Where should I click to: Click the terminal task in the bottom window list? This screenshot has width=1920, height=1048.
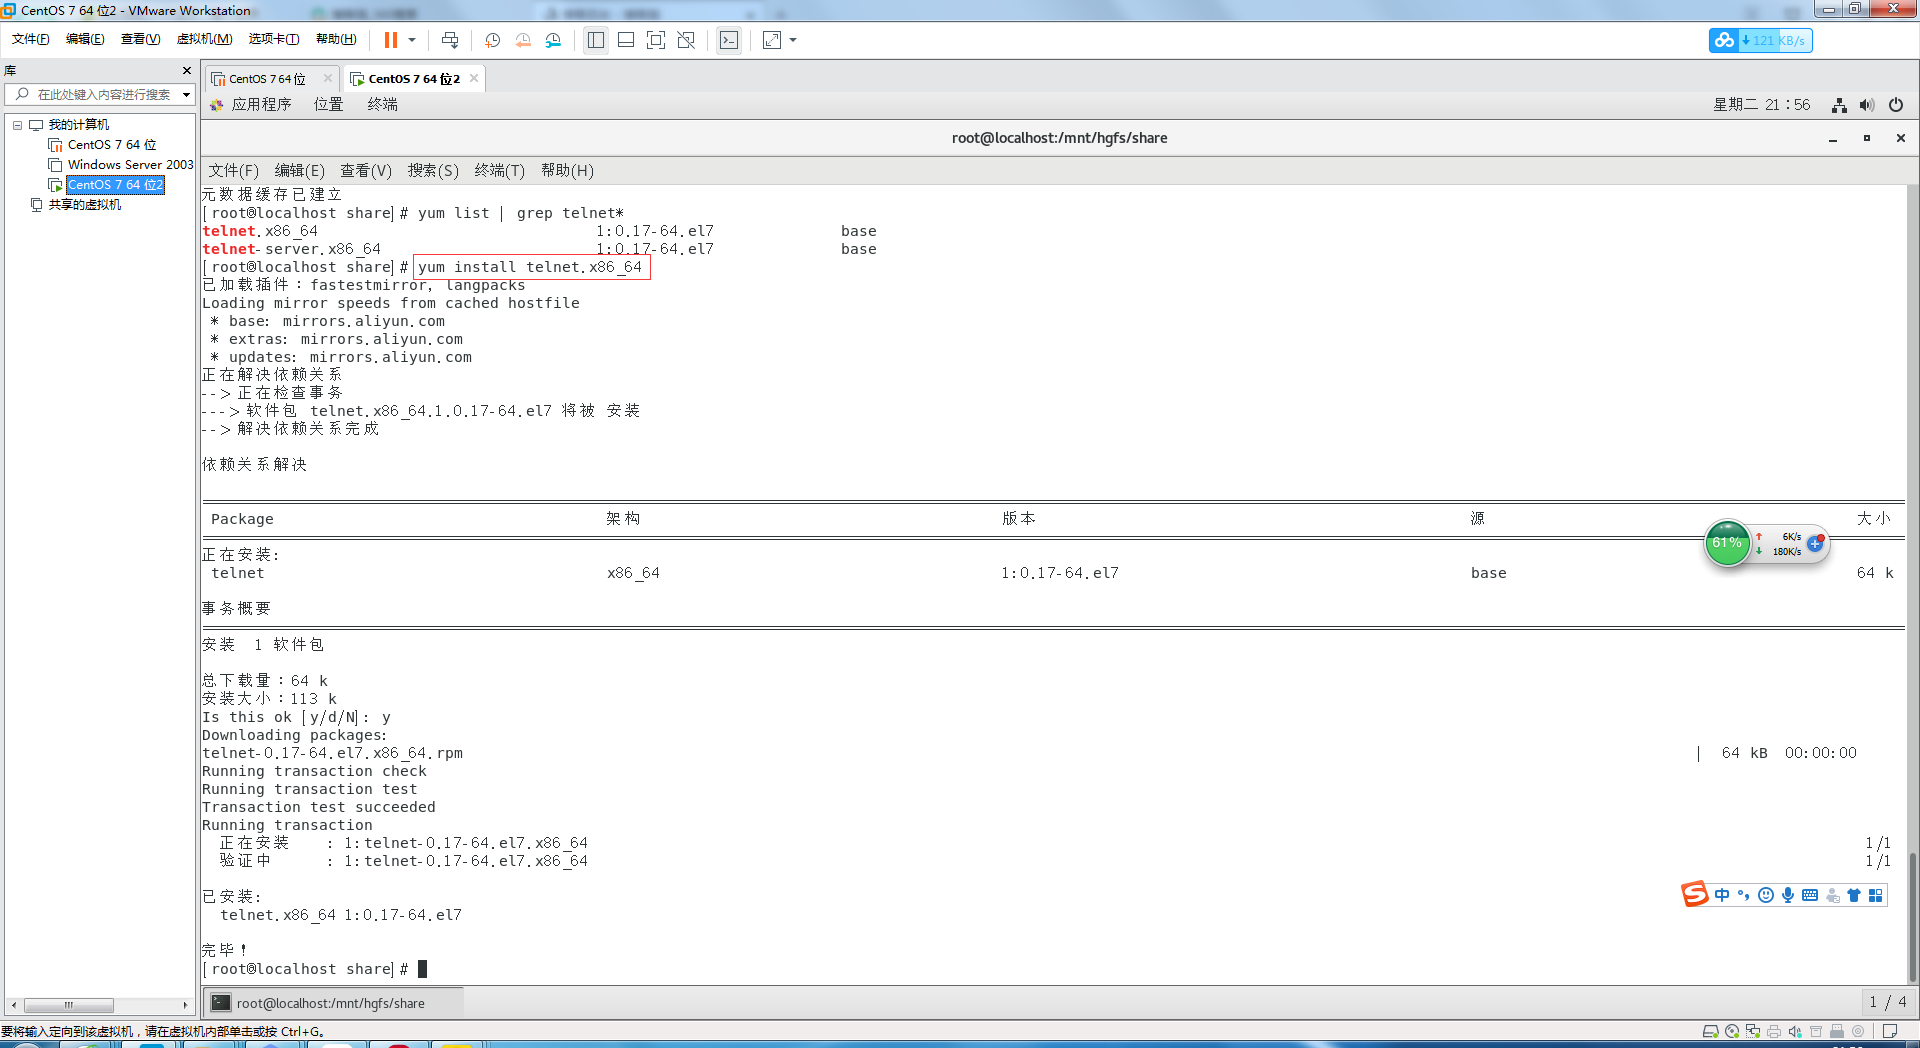click(x=333, y=1003)
